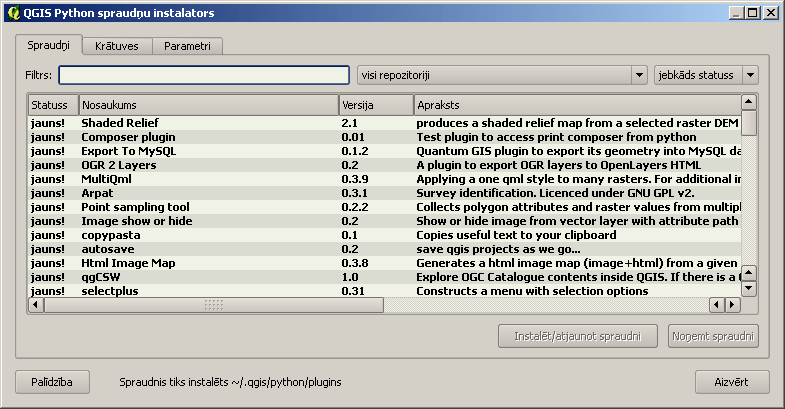Select the Composer plugin row
The width and height of the screenshot is (785, 409).
pos(384,137)
